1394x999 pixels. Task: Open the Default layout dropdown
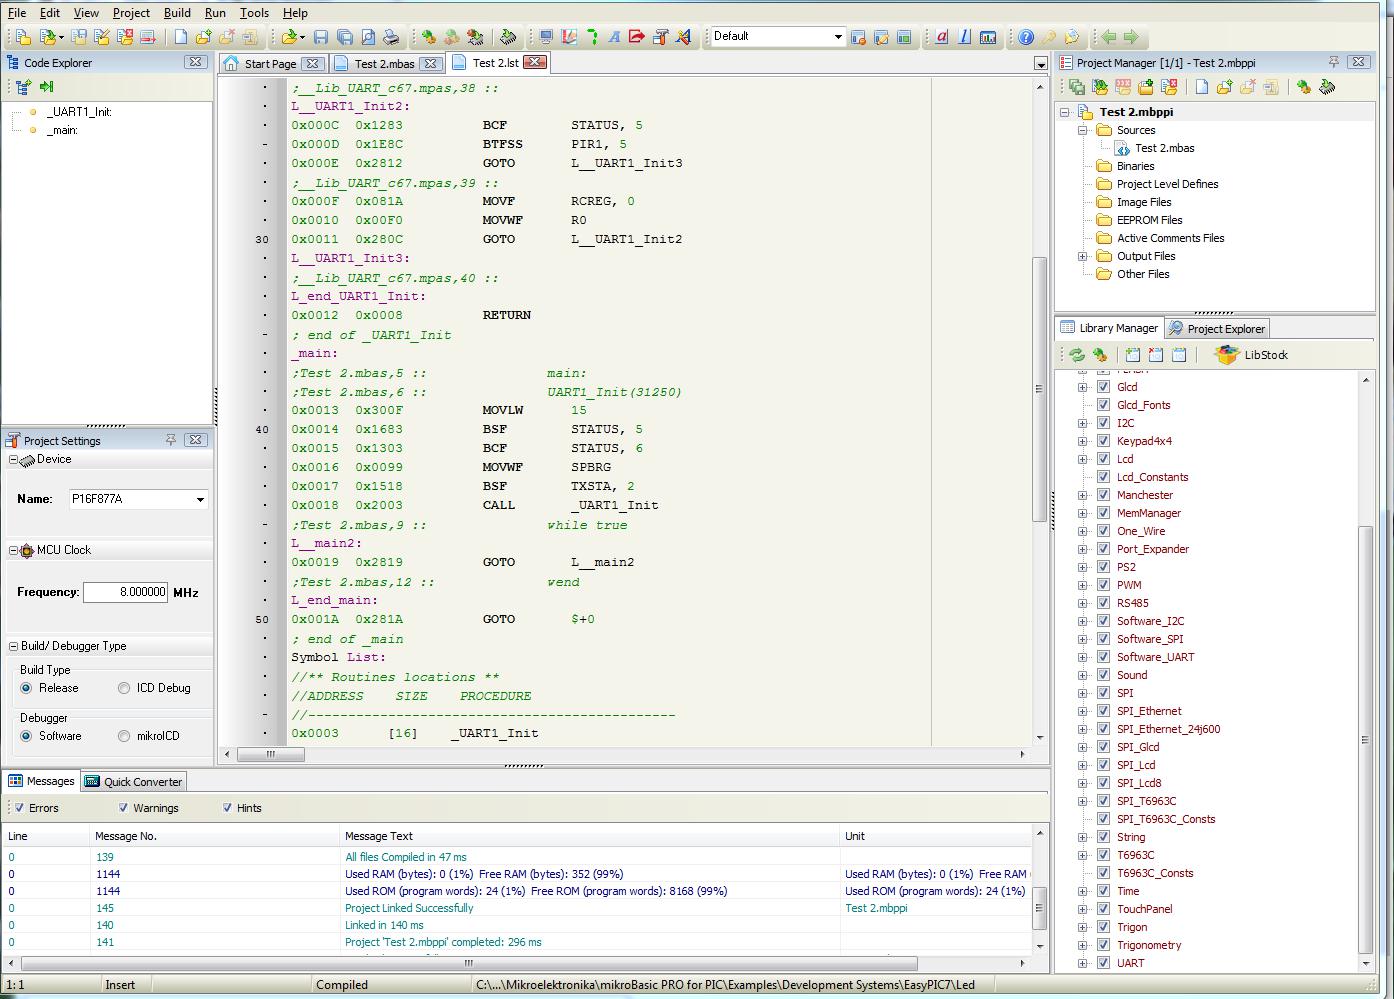tap(838, 37)
